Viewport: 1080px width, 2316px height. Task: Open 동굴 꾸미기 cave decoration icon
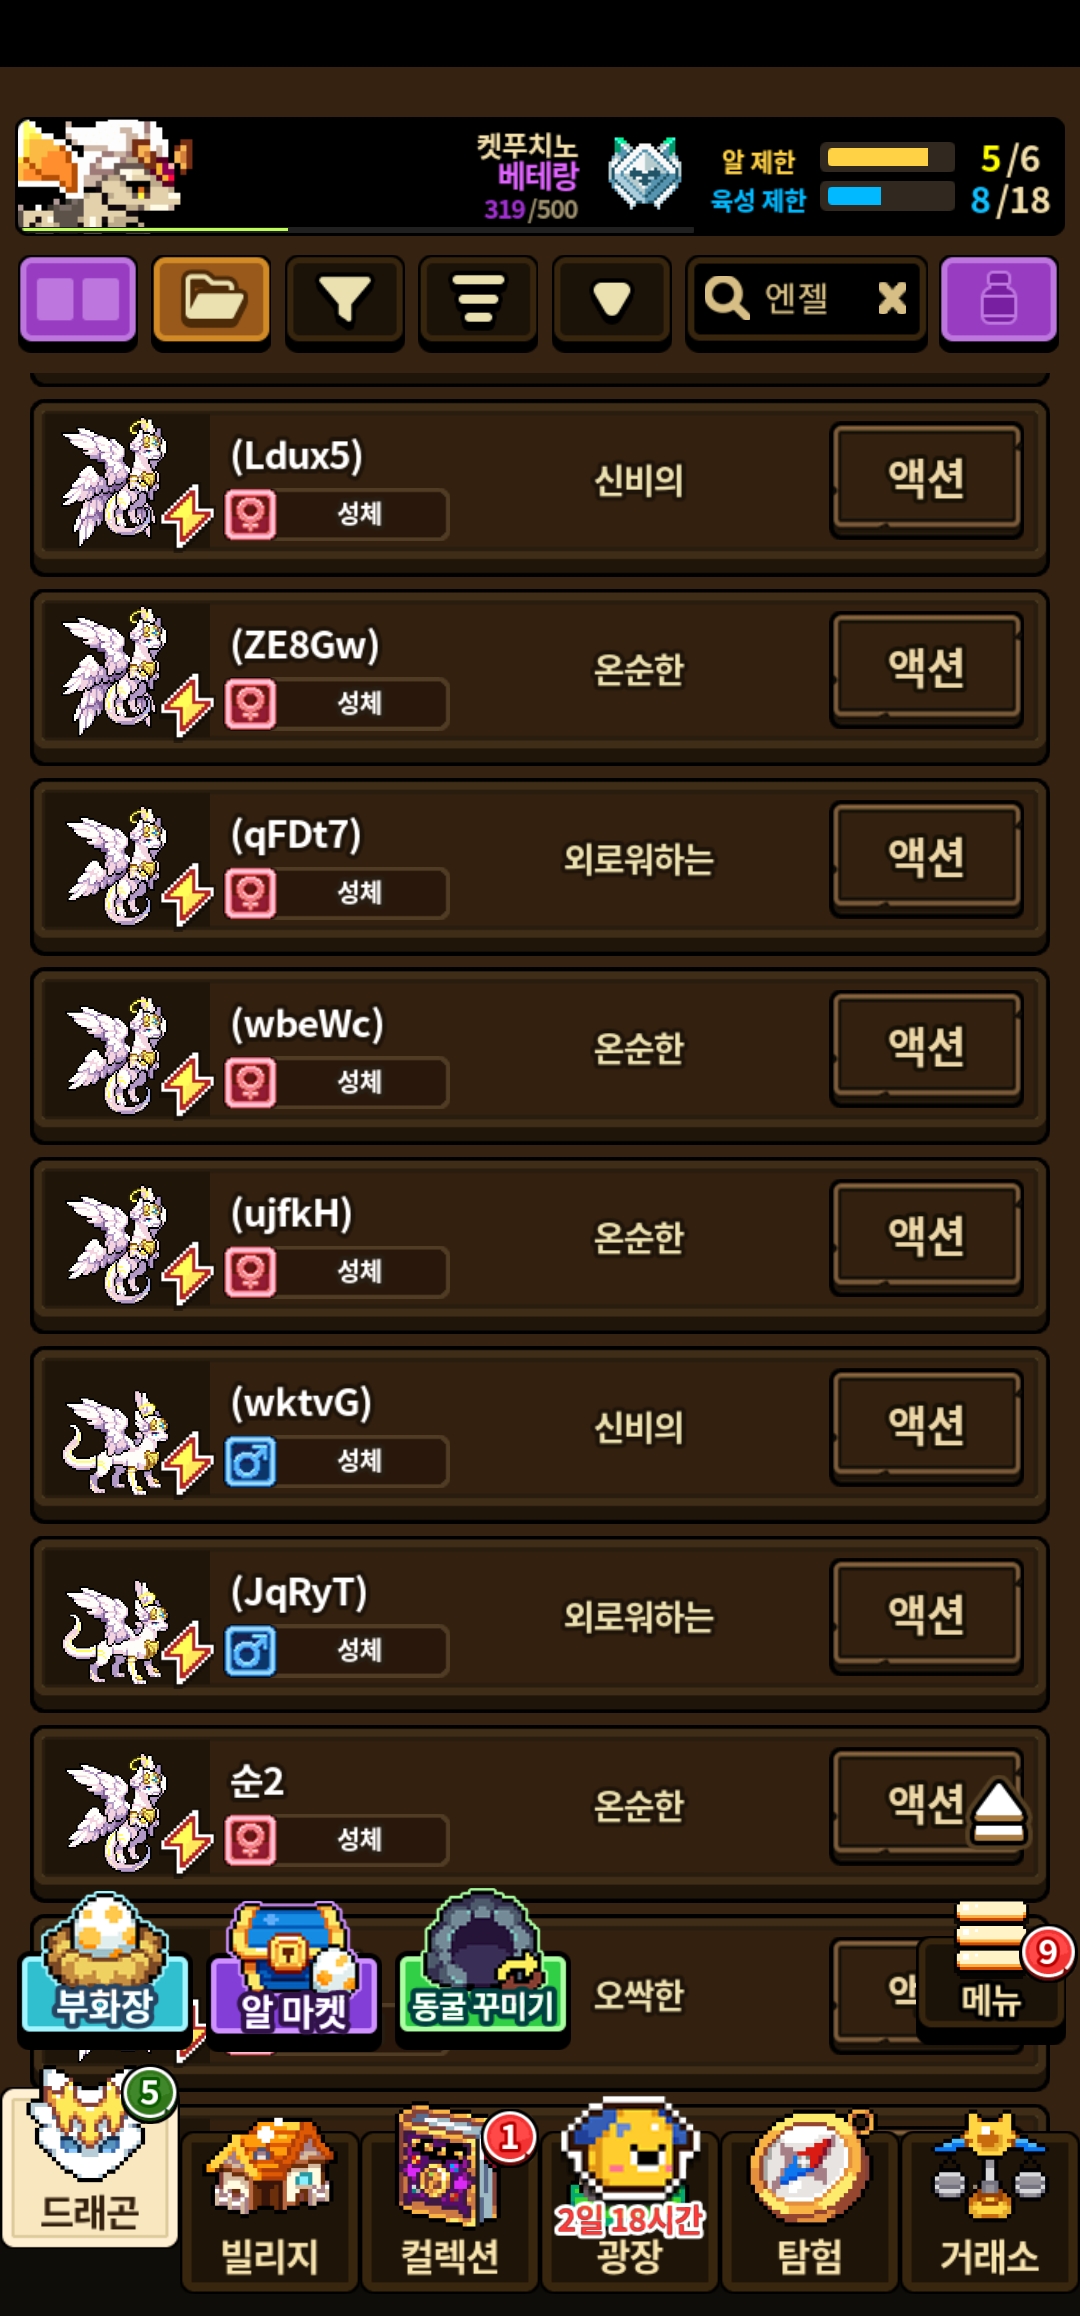click(483, 1962)
